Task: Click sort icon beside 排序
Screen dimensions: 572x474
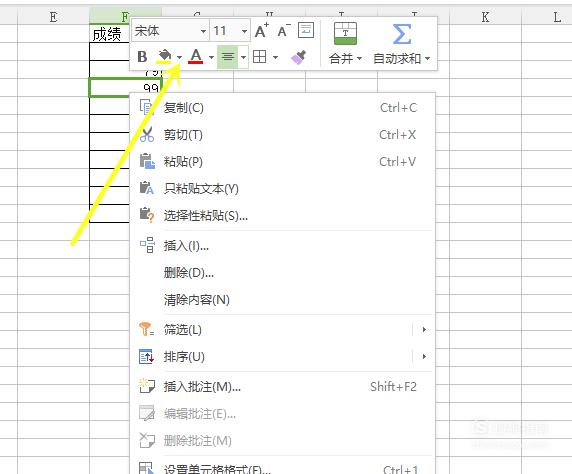Action: [146, 357]
